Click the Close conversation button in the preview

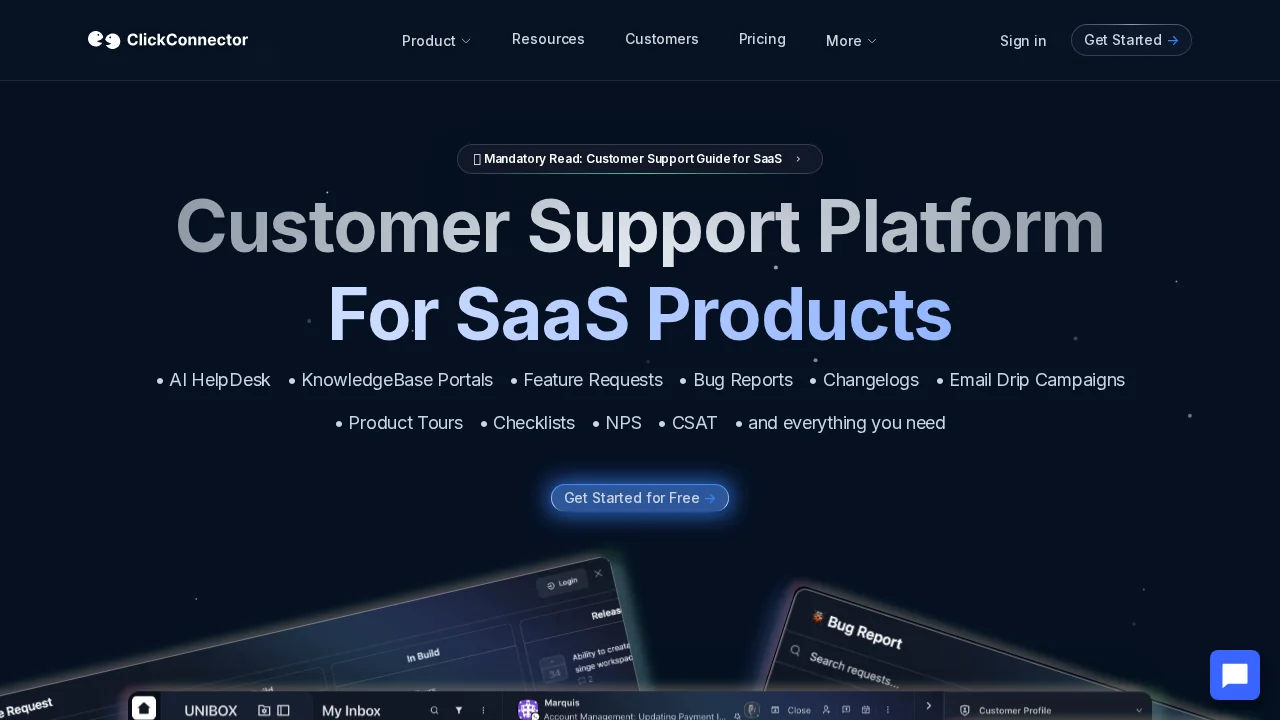click(792, 710)
